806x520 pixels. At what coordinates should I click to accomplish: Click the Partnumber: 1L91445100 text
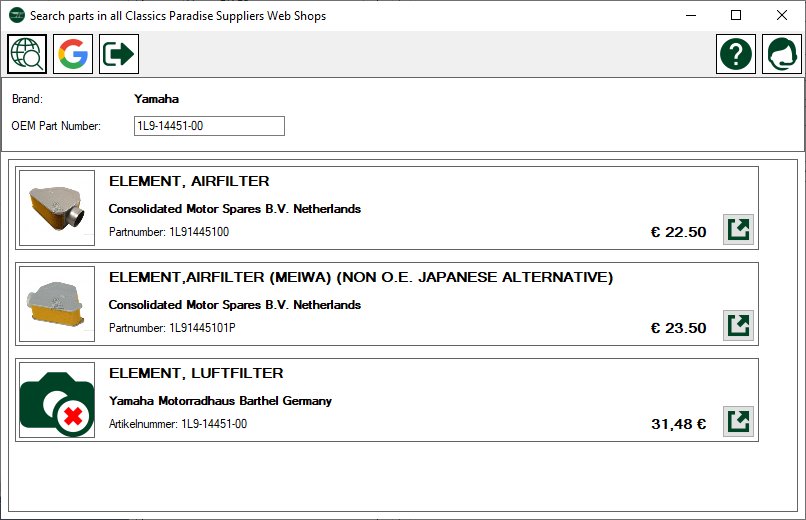[x=169, y=232]
